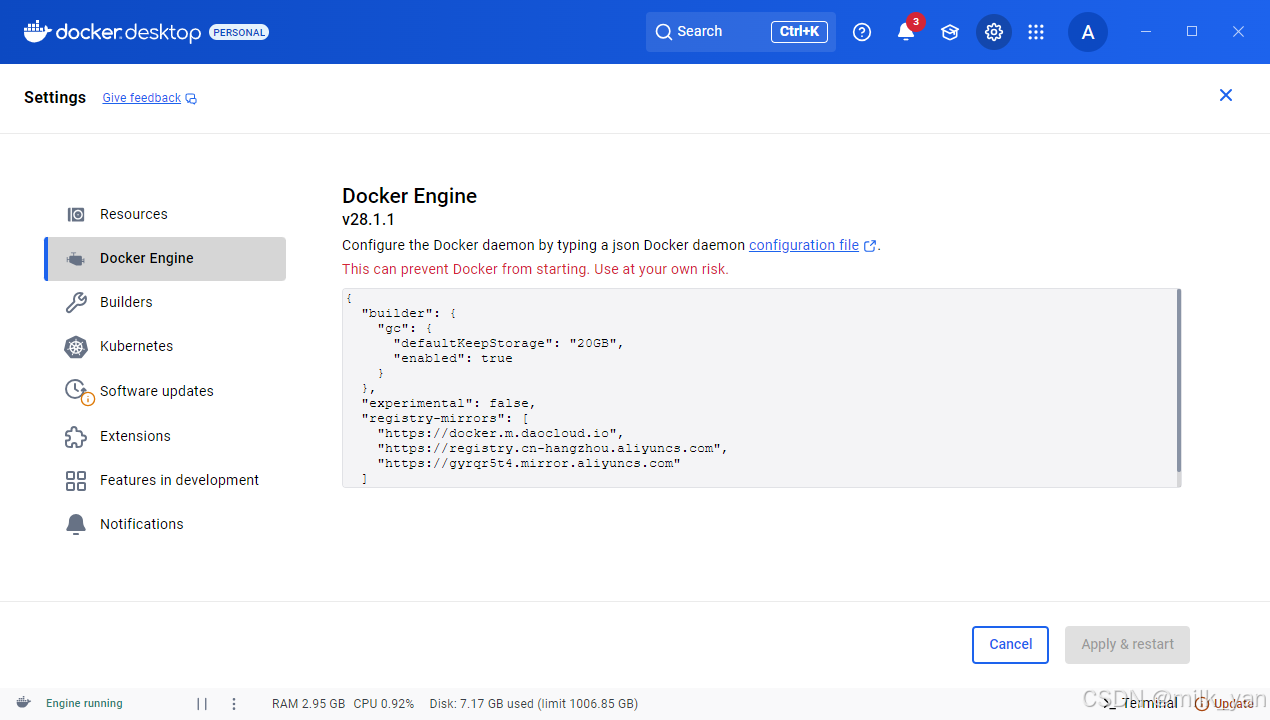Switch to the Extensions tab
The width and height of the screenshot is (1270, 720).
(165, 436)
